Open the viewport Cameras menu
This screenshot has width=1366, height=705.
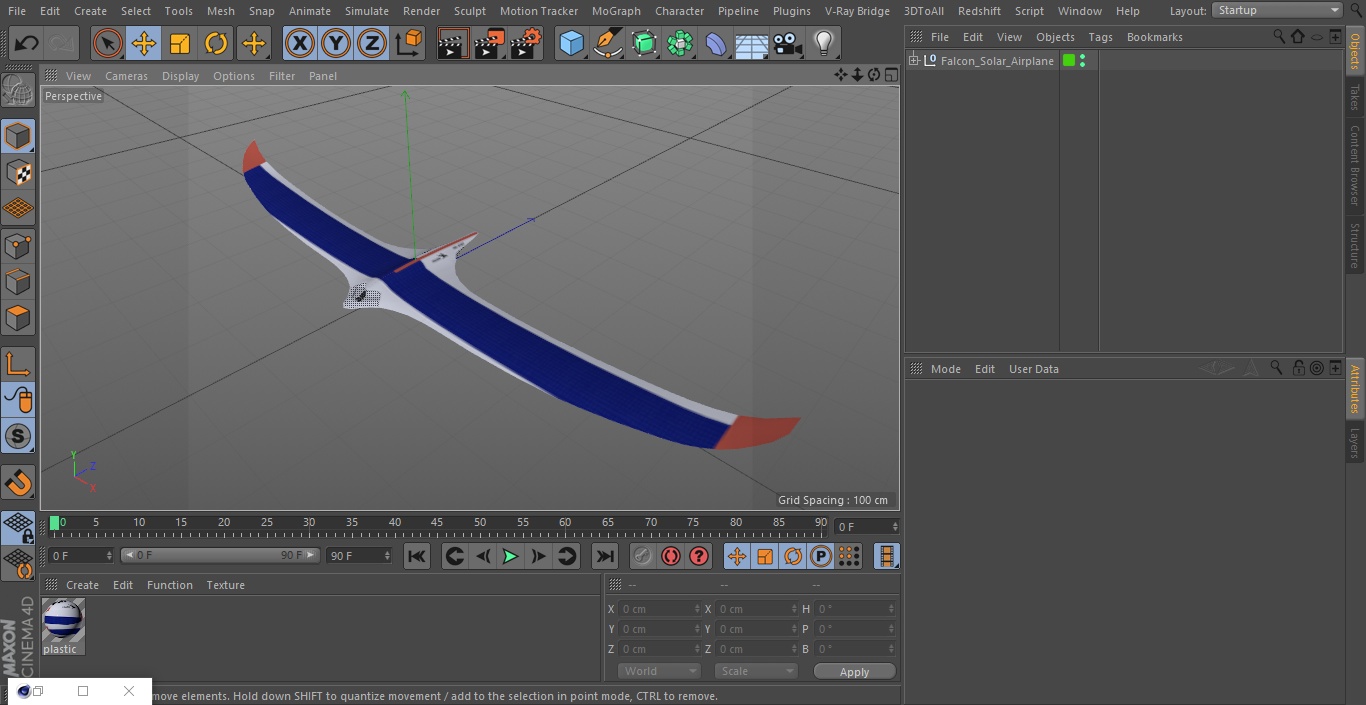click(126, 76)
